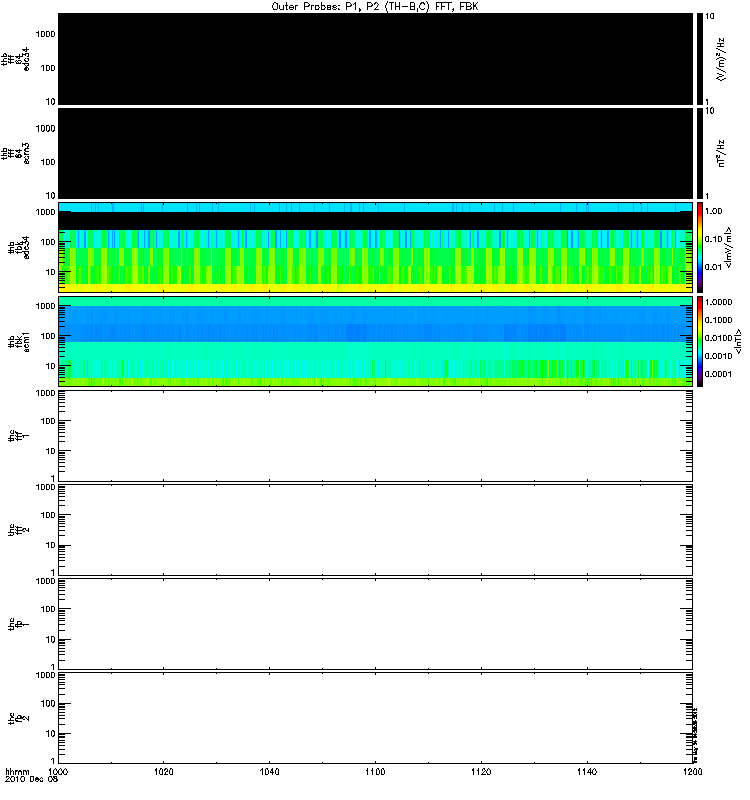Click the '1100' time tick label
This screenshot has width=750, height=800.
375,771
